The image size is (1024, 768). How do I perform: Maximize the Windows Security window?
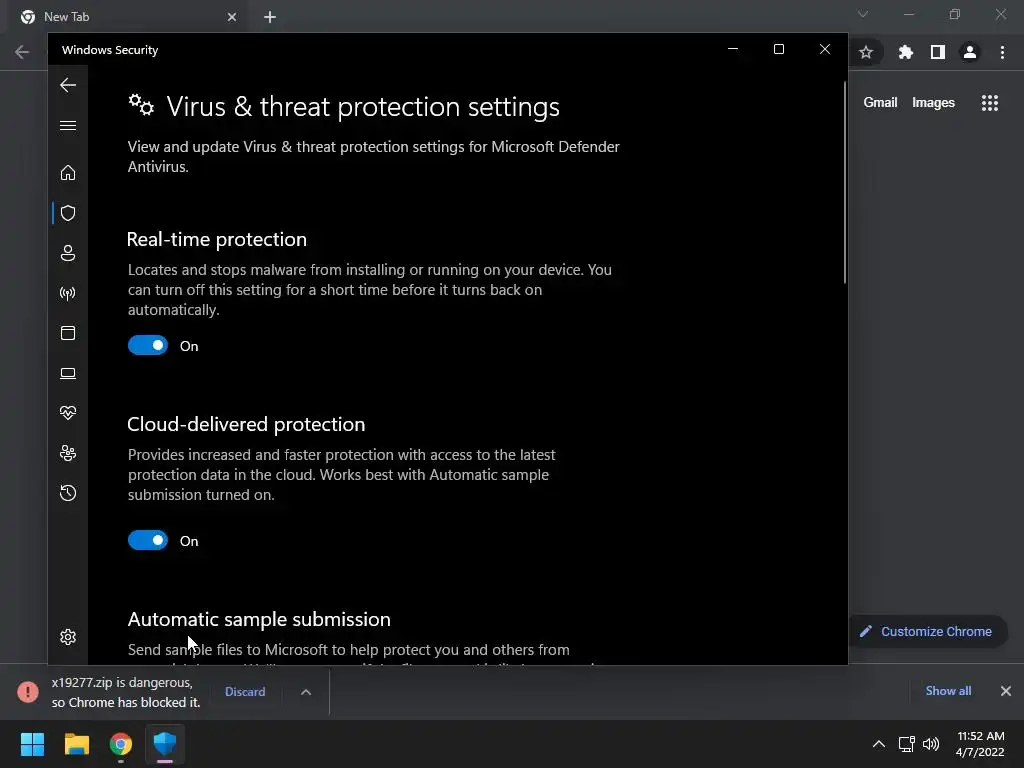(x=778, y=49)
